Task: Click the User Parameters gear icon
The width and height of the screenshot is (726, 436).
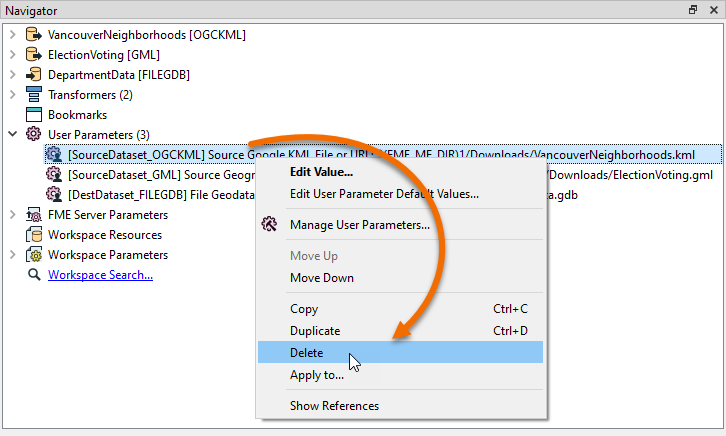Action: (33, 135)
